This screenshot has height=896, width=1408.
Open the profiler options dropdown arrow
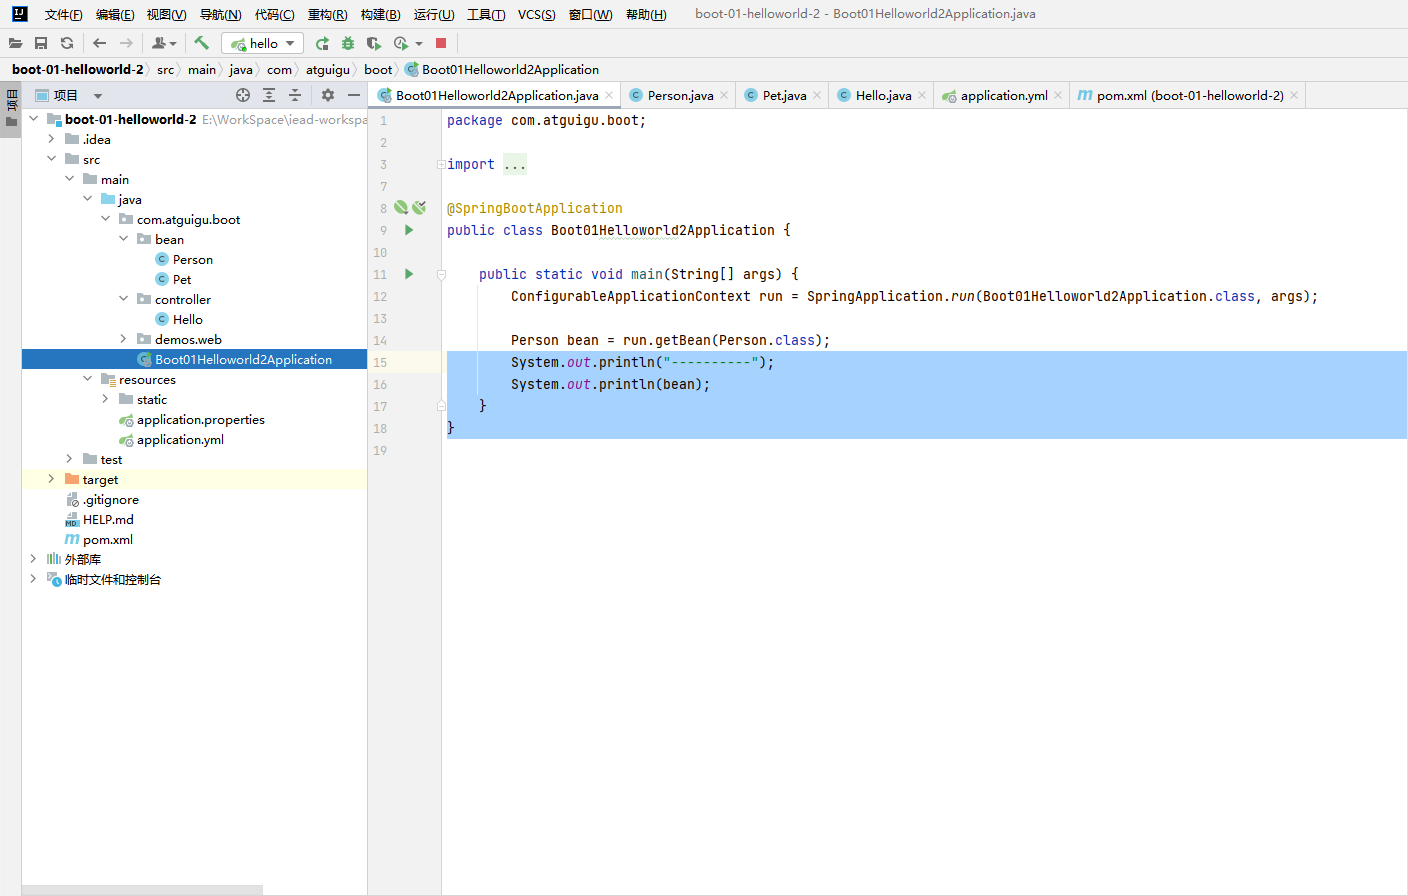419,43
